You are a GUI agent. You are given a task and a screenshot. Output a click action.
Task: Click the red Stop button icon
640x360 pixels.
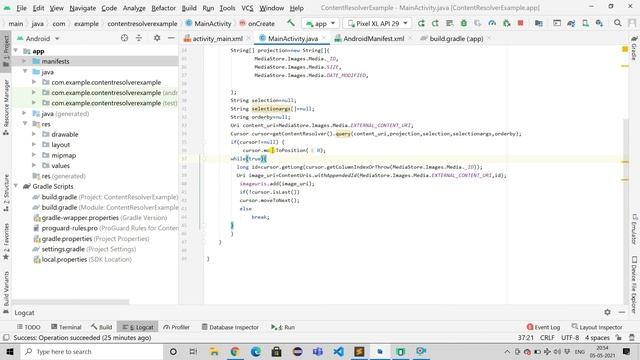point(520,23)
